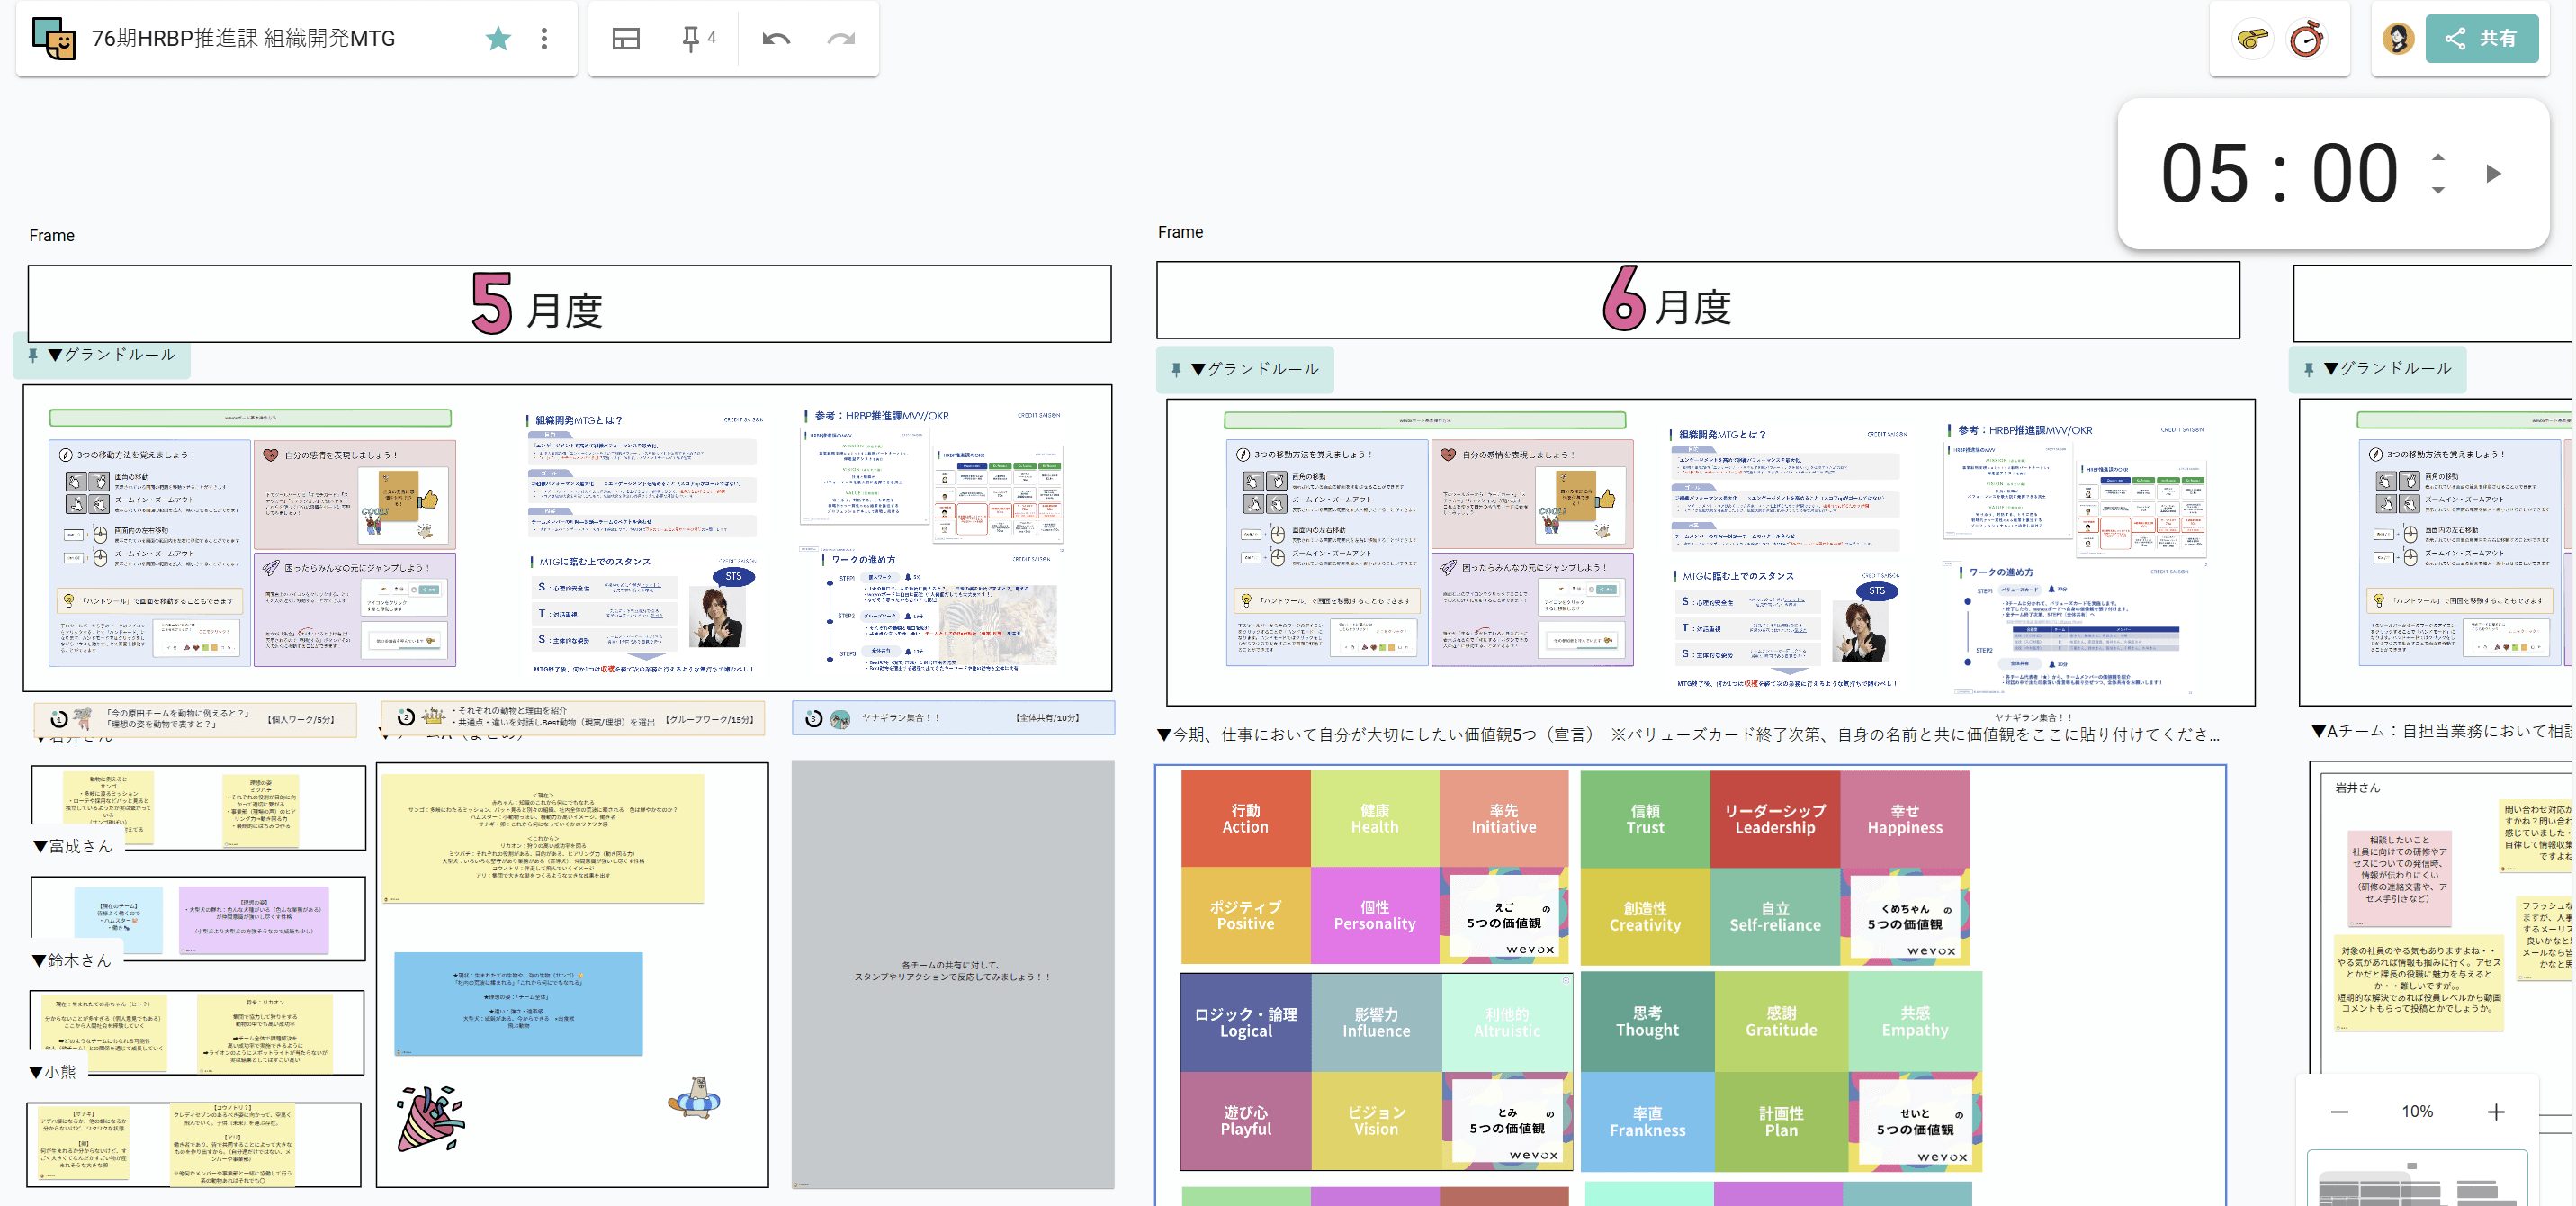Click the user avatar icon

[2397, 39]
